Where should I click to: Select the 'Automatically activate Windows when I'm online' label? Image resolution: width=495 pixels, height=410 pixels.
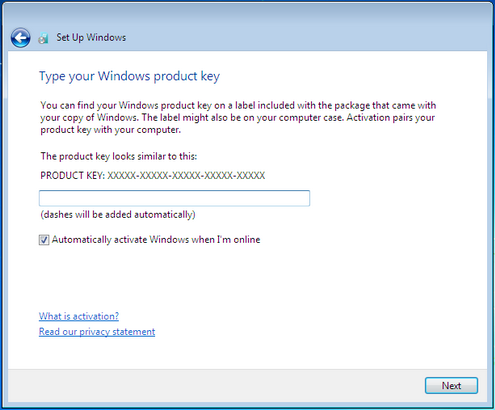(x=156, y=240)
